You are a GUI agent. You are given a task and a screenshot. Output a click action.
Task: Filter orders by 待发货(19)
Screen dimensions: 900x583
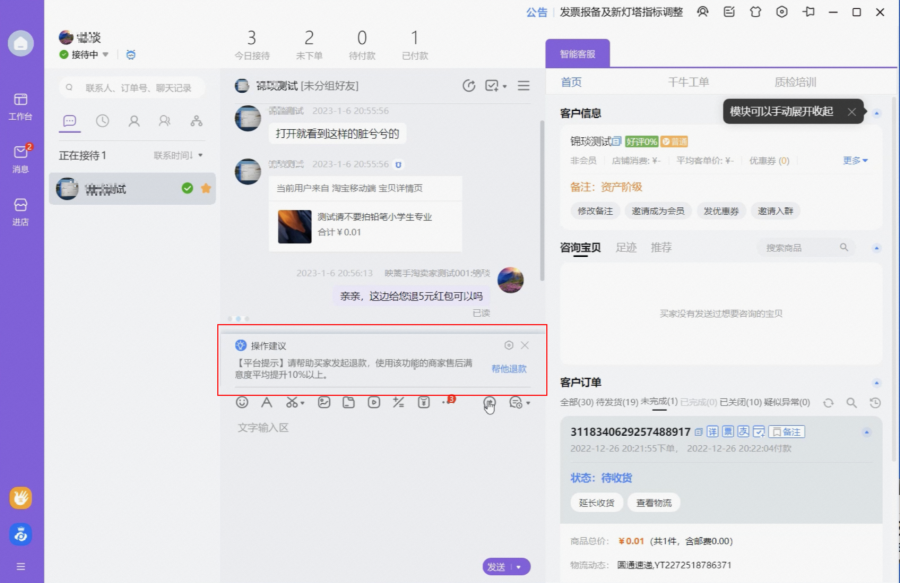[x=617, y=402]
